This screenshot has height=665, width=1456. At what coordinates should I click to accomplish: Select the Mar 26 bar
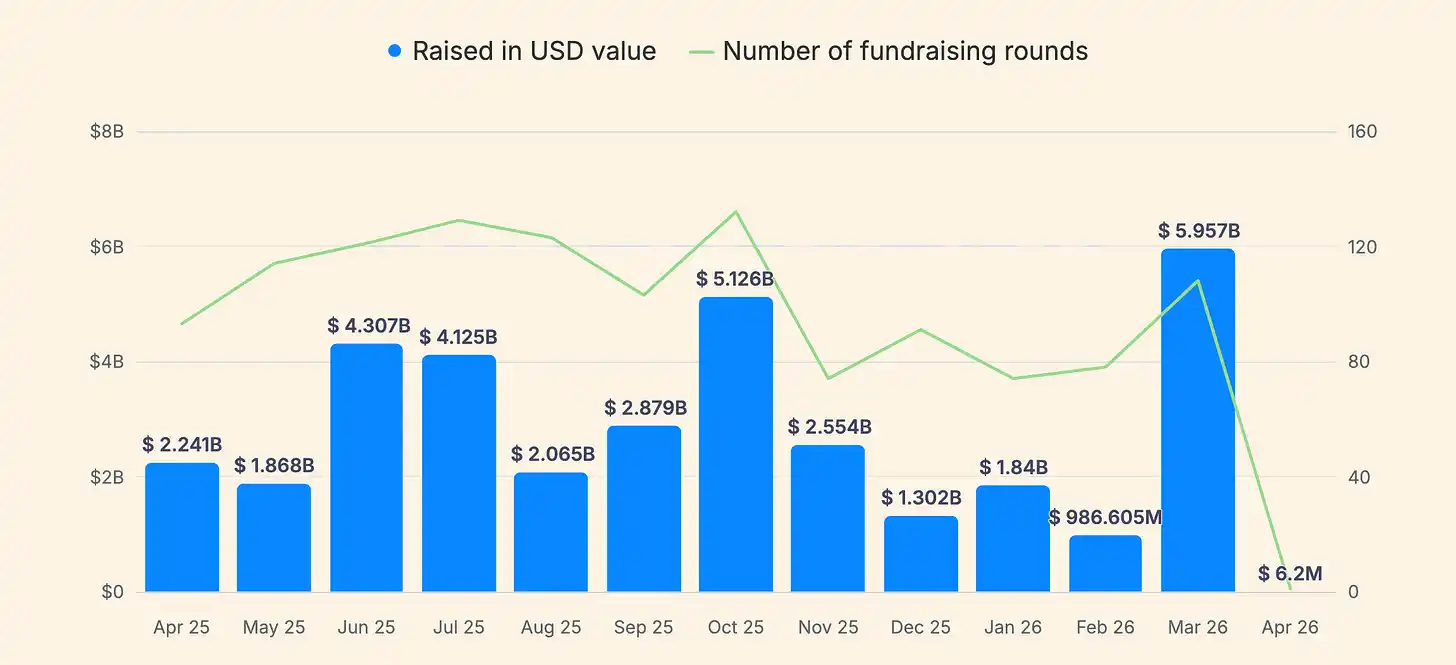click(x=1198, y=420)
